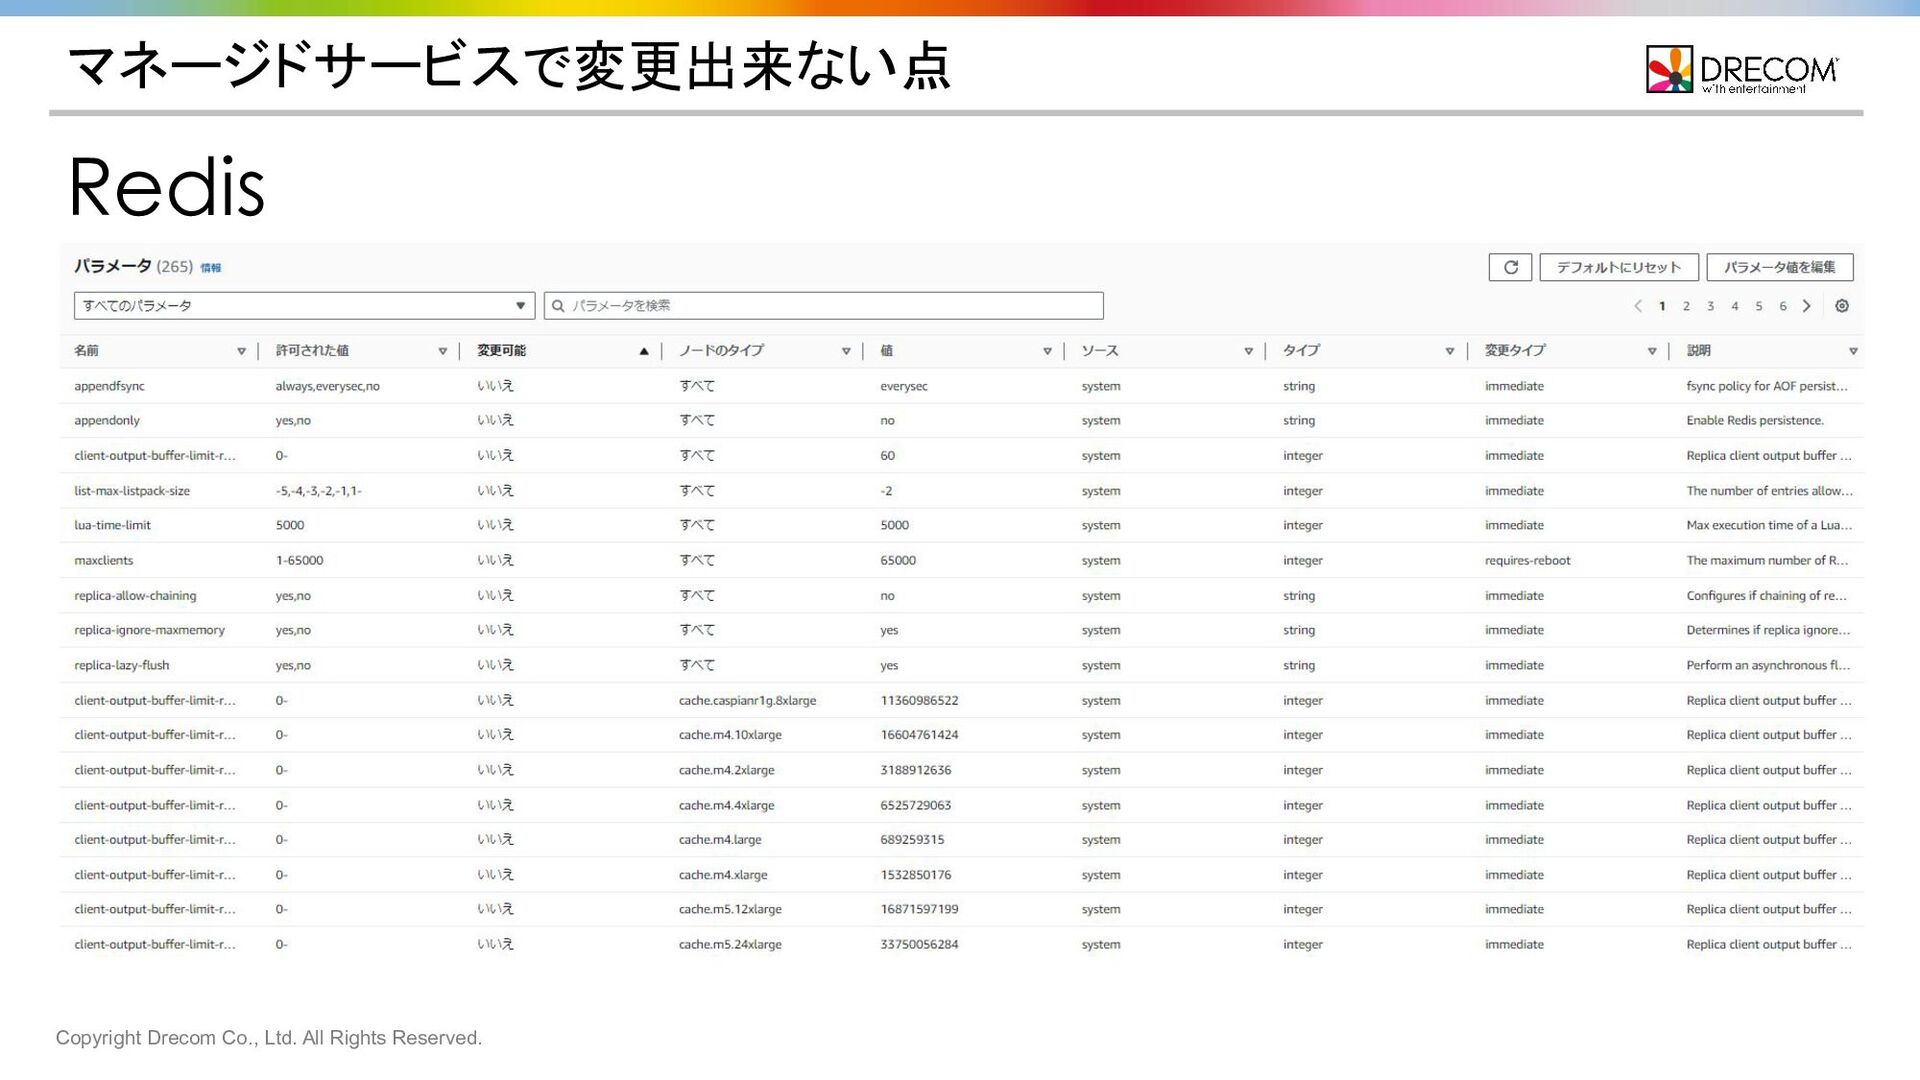Select page 6 in pagination
The height and width of the screenshot is (1080, 1920).
click(x=1783, y=306)
